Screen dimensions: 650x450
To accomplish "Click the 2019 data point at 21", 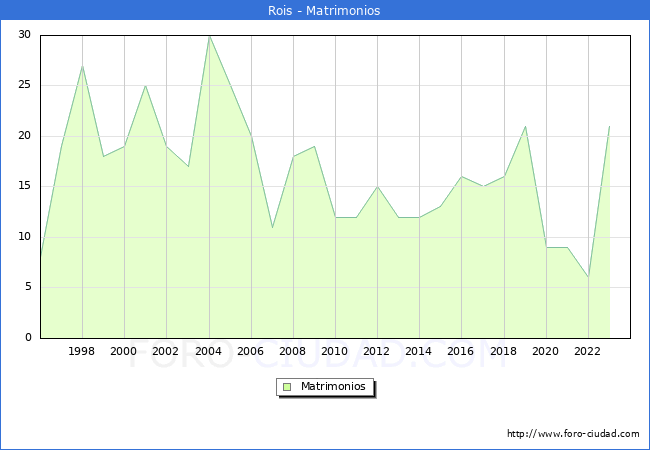I will 526,126.
